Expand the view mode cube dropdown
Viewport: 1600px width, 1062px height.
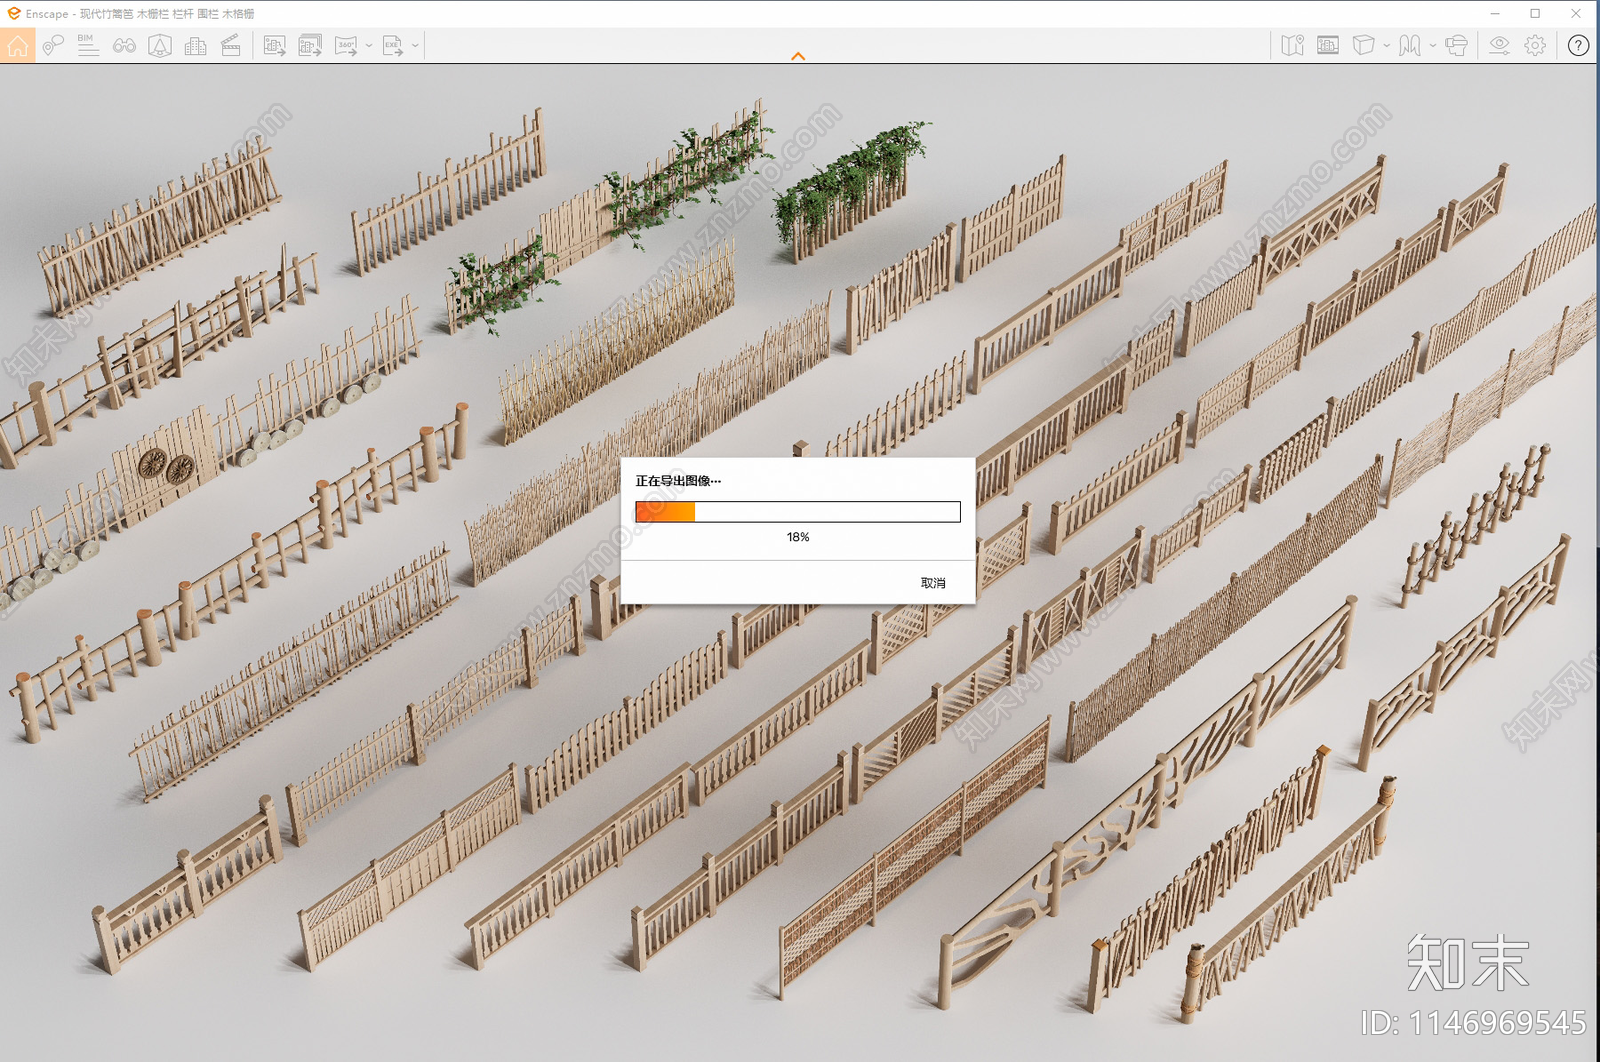point(1386,45)
